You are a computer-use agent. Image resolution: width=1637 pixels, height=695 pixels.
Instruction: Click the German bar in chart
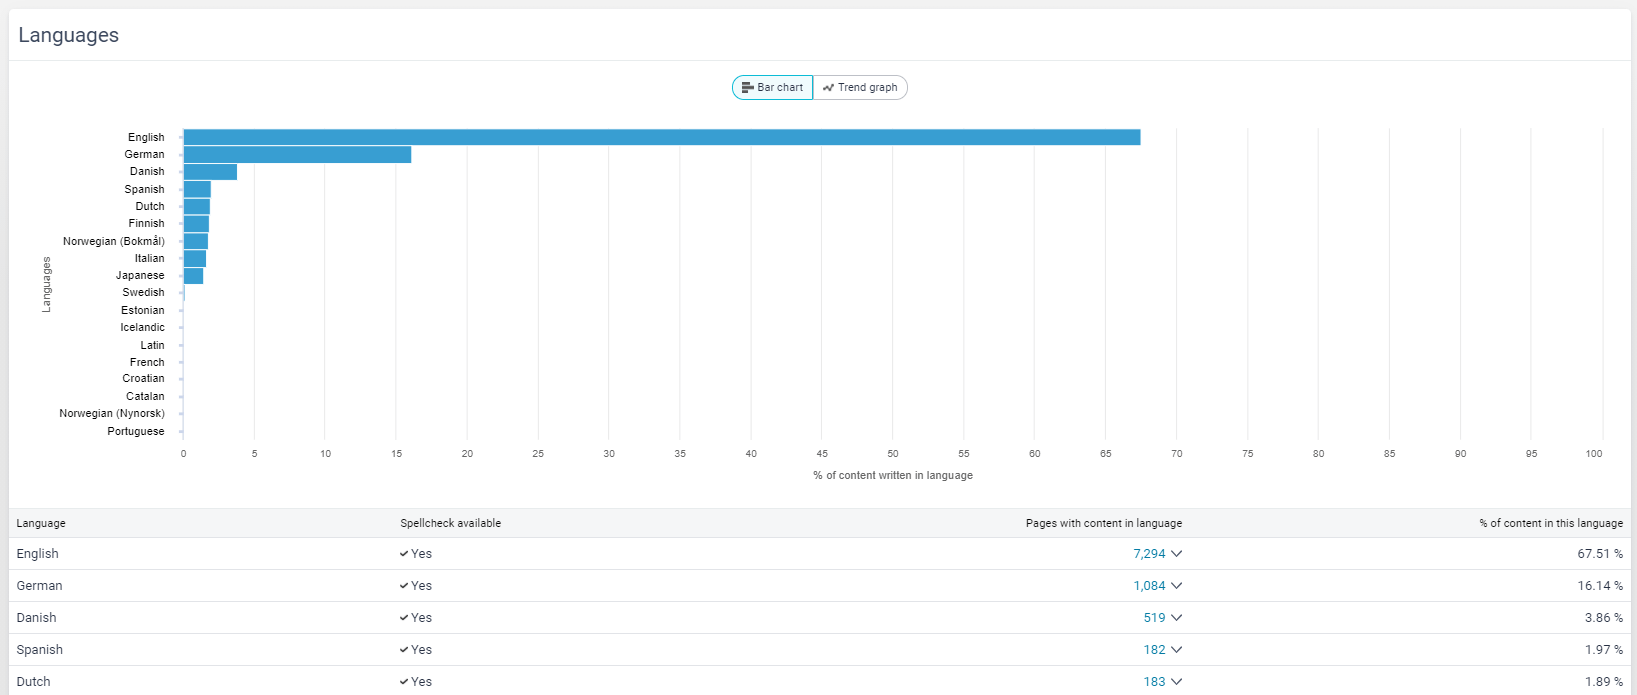pyautogui.click(x=297, y=155)
